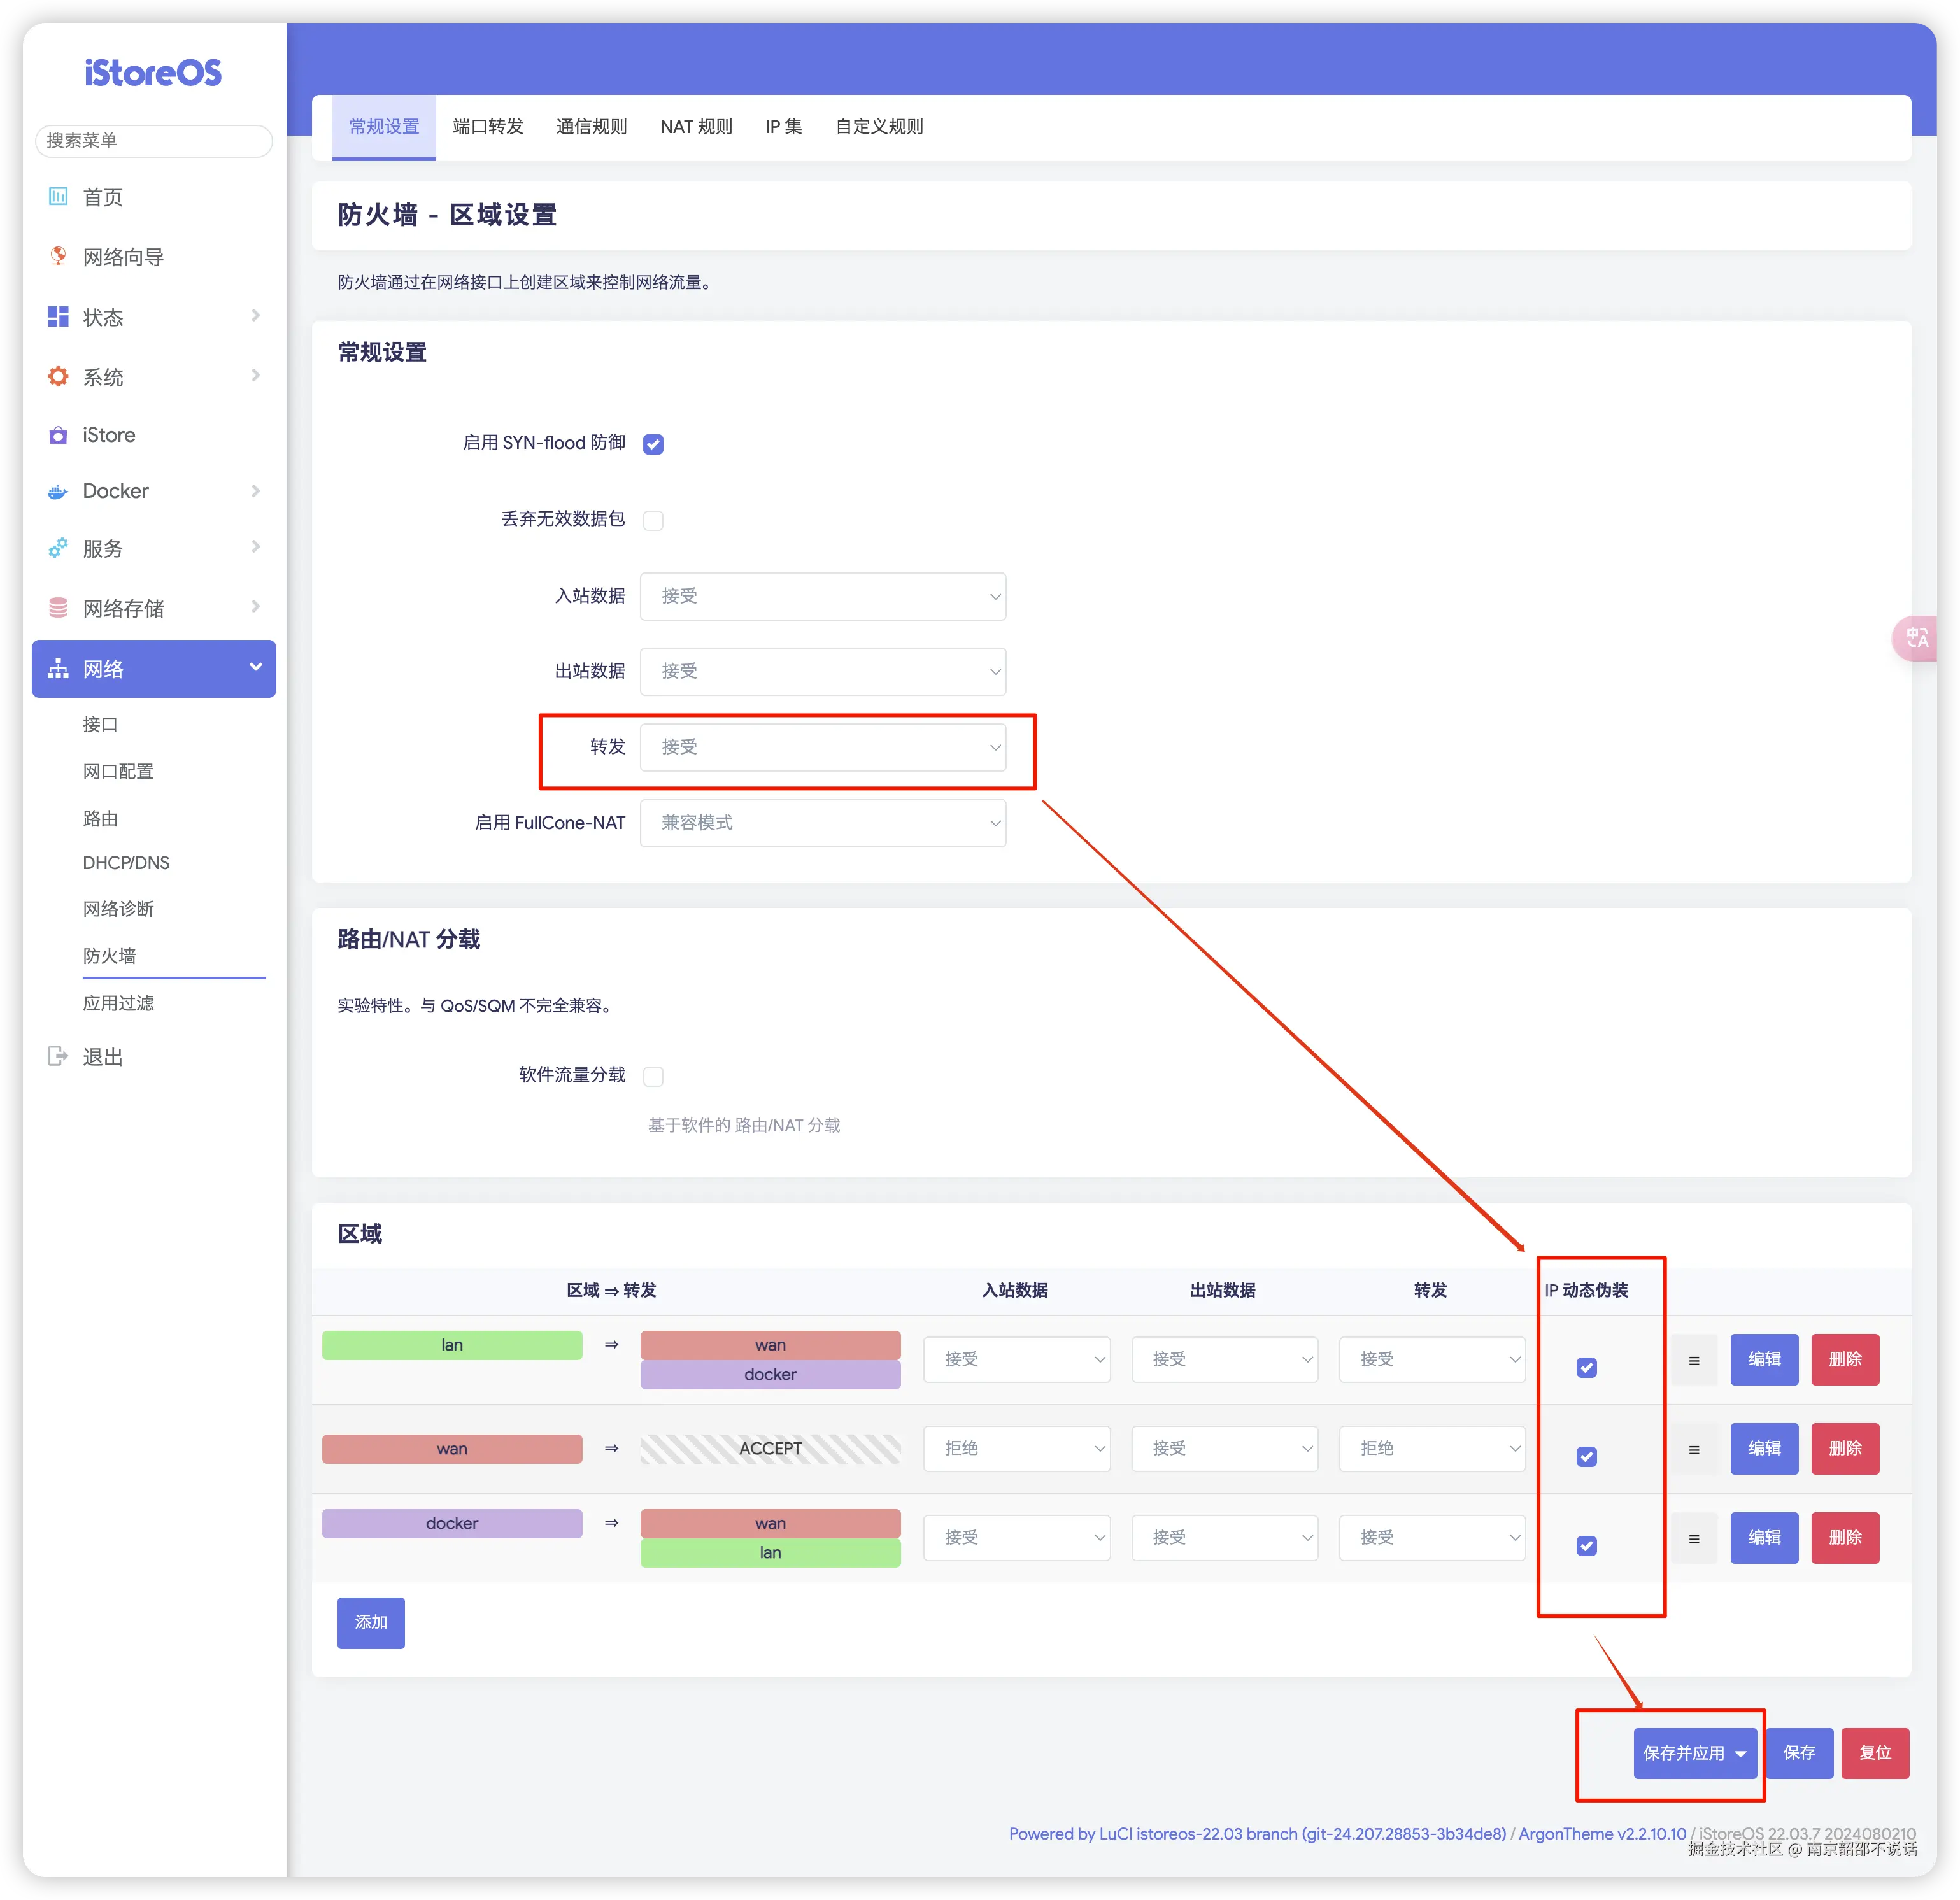Image resolution: width=1960 pixels, height=1900 pixels.
Task: Click the System gear icon
Action: click(58, 377)
